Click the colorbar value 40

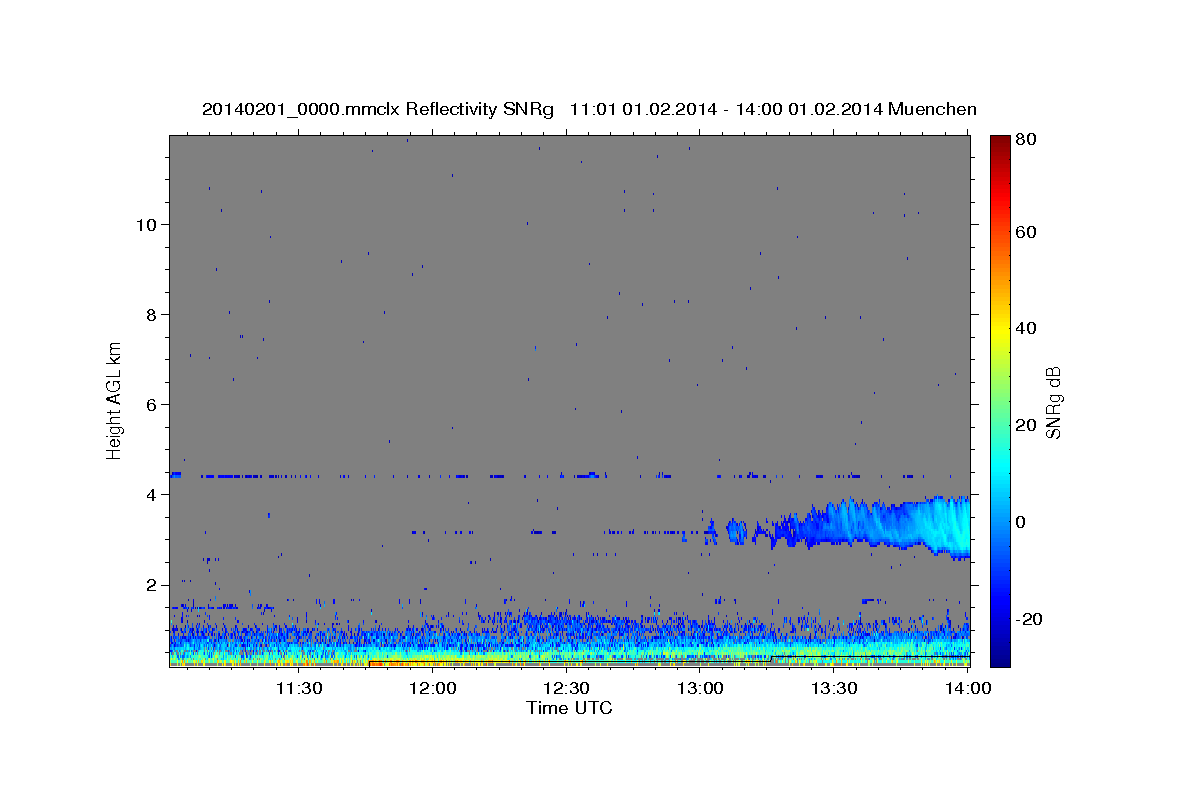1028,328
